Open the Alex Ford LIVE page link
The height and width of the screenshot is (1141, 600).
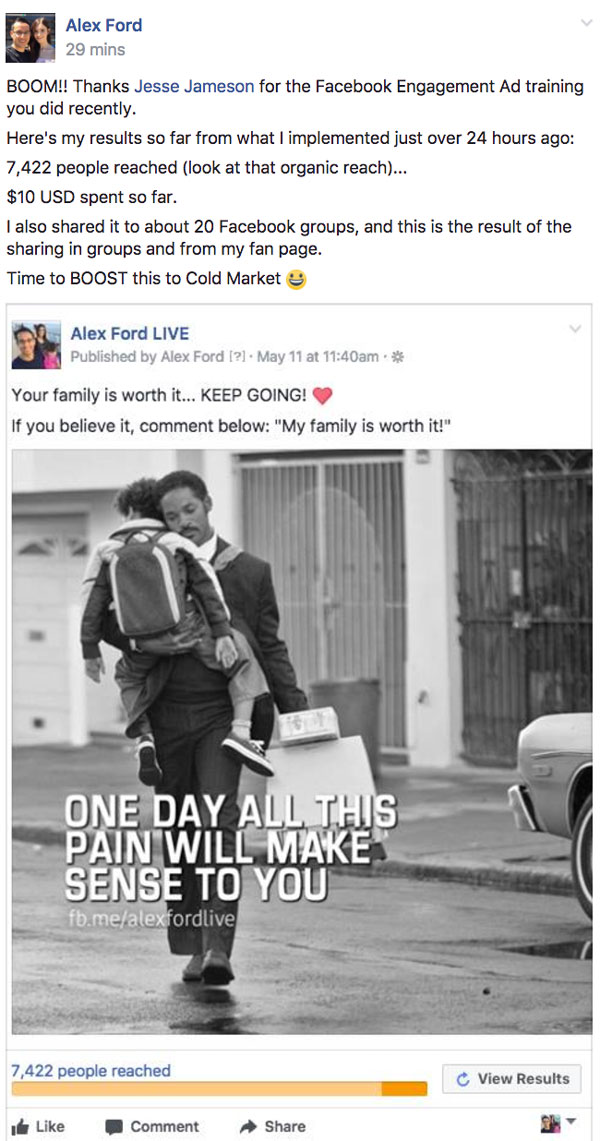coord(129,334)
